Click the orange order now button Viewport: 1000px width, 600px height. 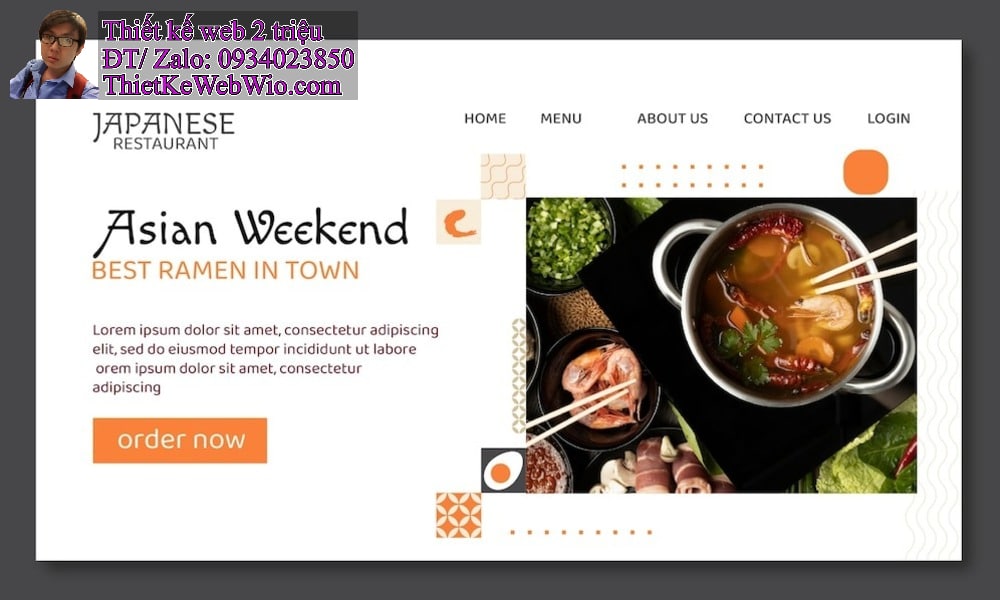pyautogui.click(x=180, y=441)
